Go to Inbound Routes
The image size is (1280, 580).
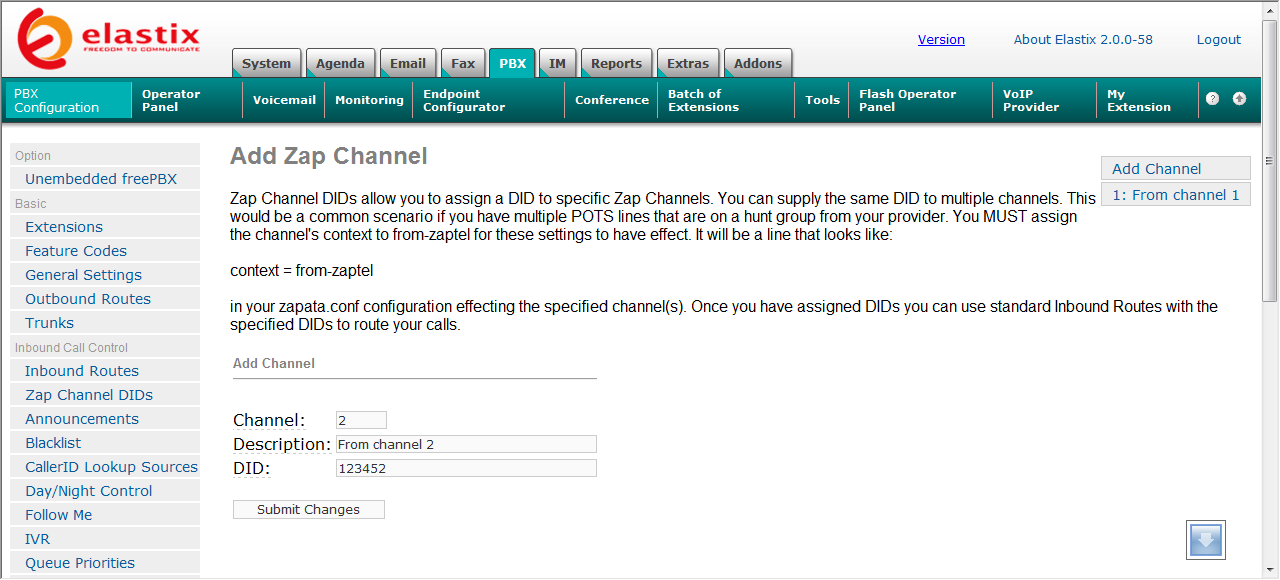[x=105, y=371]
